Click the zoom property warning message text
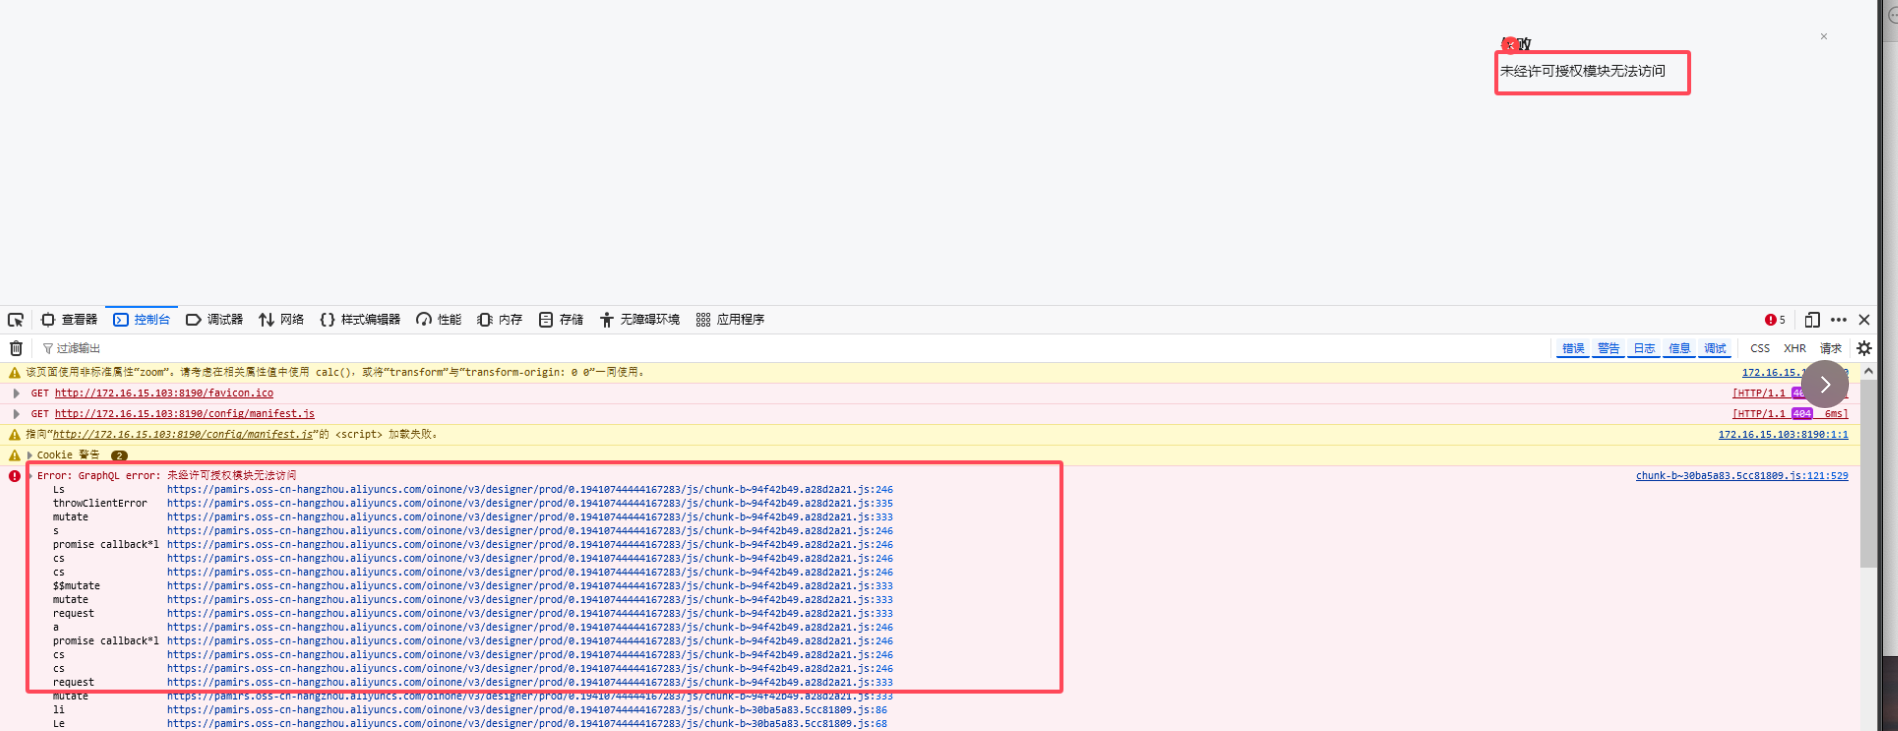This screenshot has width=1898, height=731. click(x=335, y=372)
